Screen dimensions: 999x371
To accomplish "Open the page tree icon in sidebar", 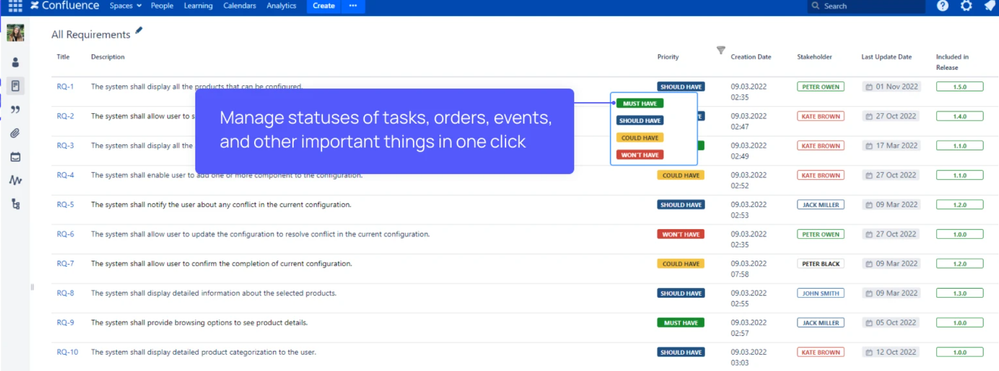I will pos(15,204).
